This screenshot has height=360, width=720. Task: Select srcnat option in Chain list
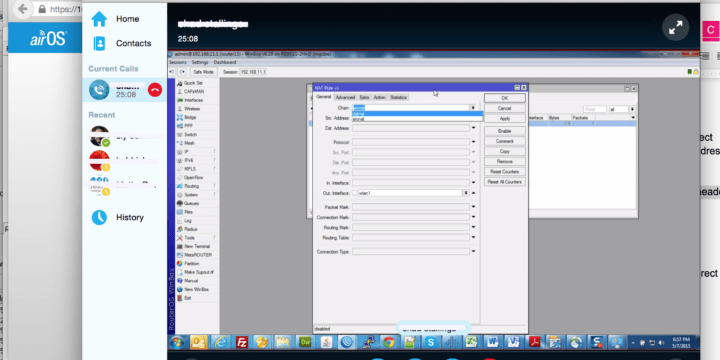[x=417, y=119]
